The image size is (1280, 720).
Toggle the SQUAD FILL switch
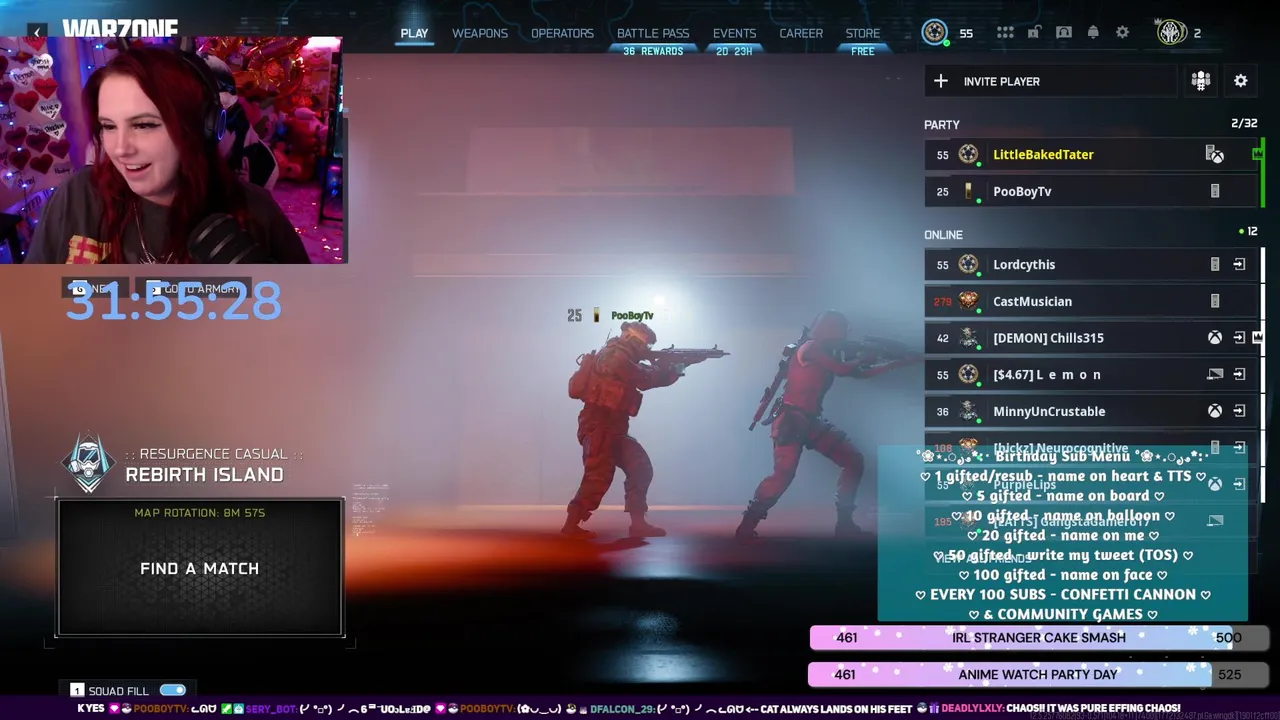[x=172, y=690]
